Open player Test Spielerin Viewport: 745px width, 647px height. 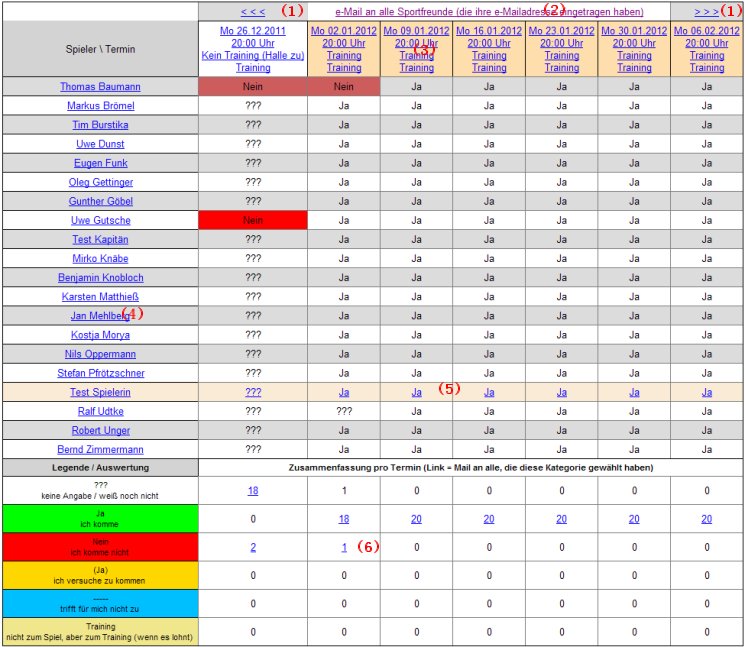tap(100, 392)
